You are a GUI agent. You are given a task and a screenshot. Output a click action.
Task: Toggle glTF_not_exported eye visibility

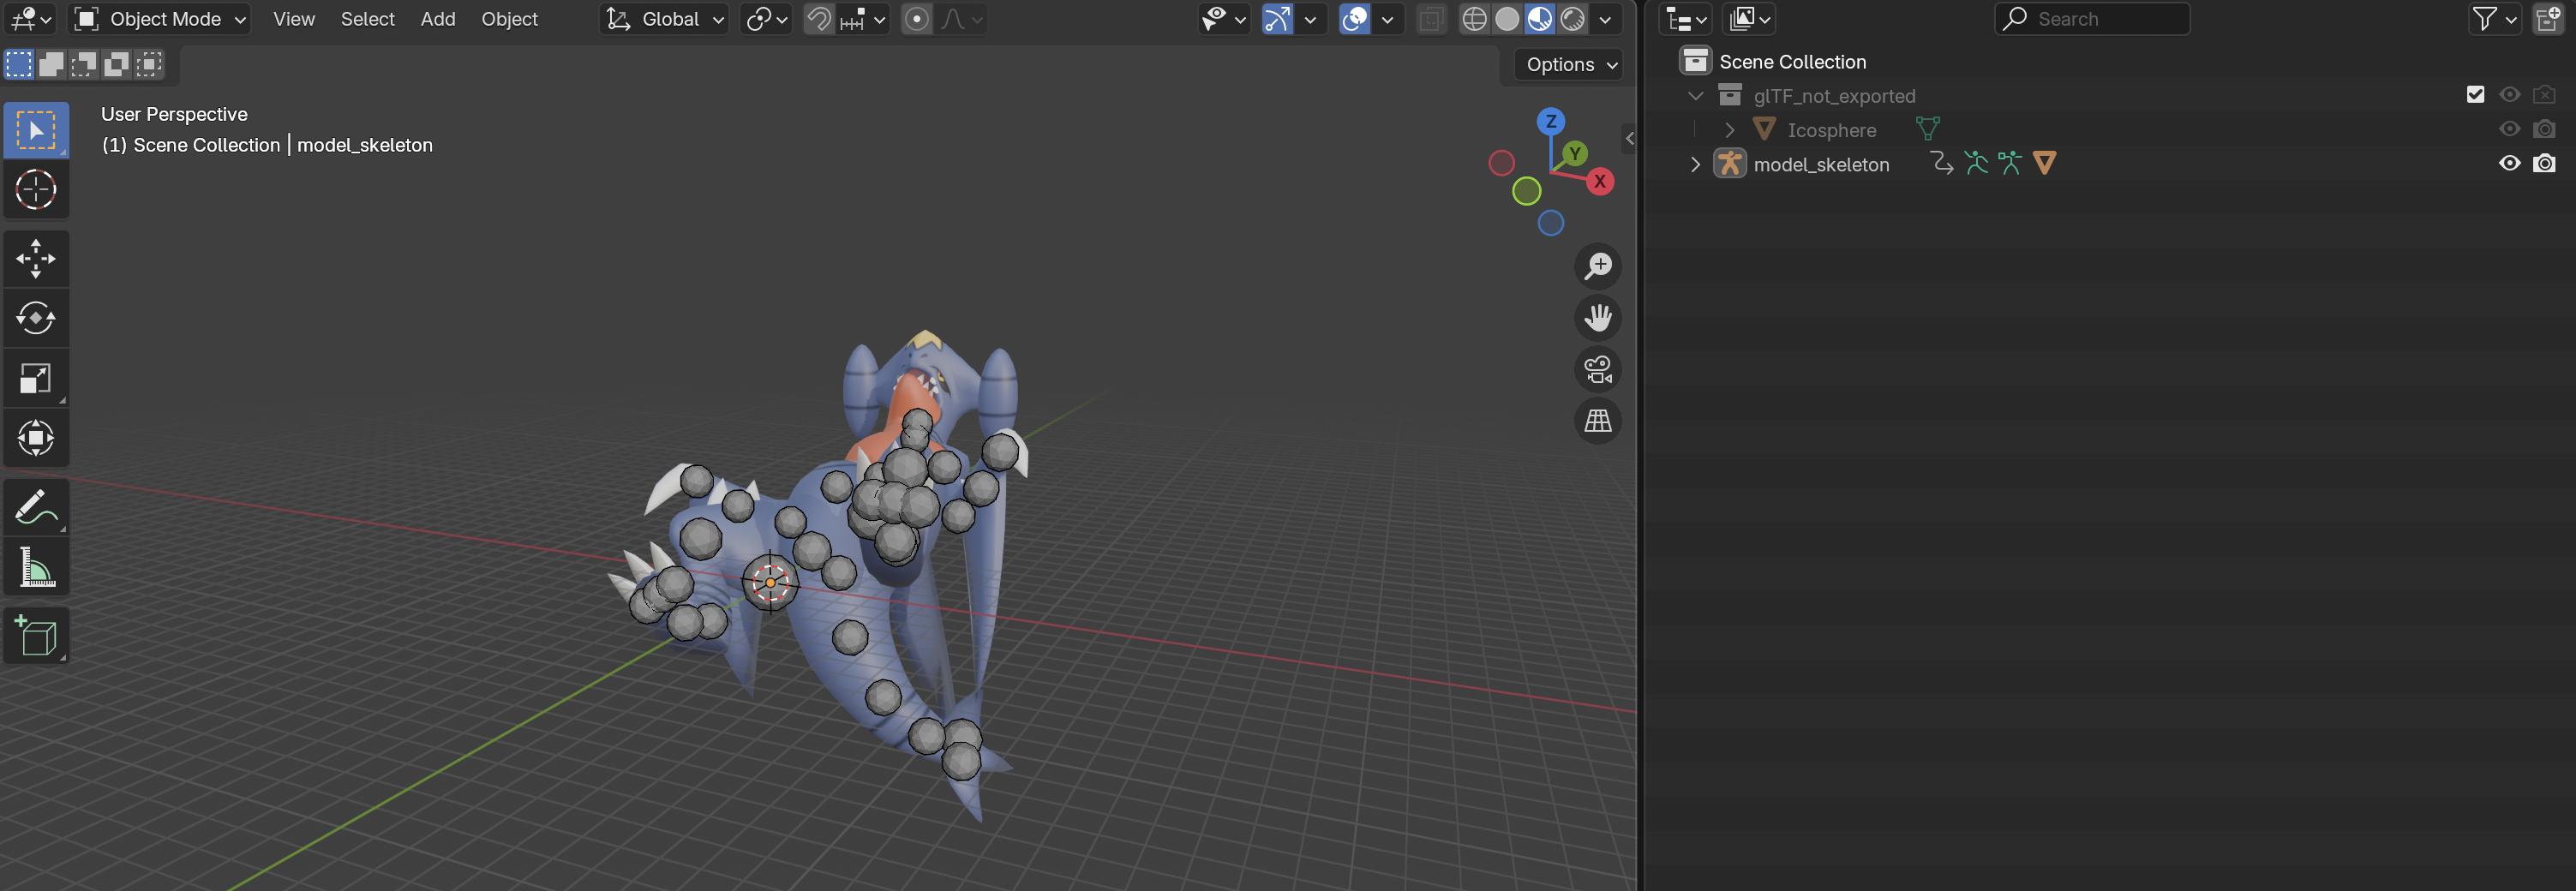(x=2509, y=95)
